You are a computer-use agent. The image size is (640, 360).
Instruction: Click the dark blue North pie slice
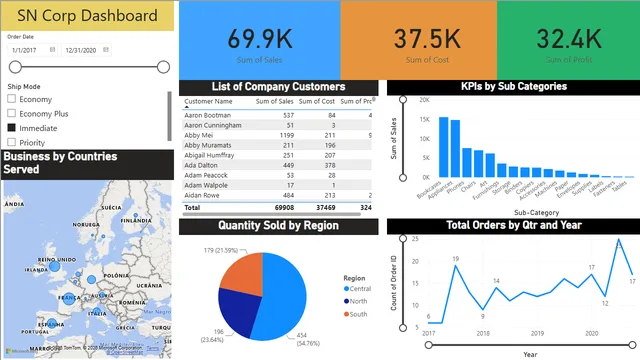tap(239, 312)
